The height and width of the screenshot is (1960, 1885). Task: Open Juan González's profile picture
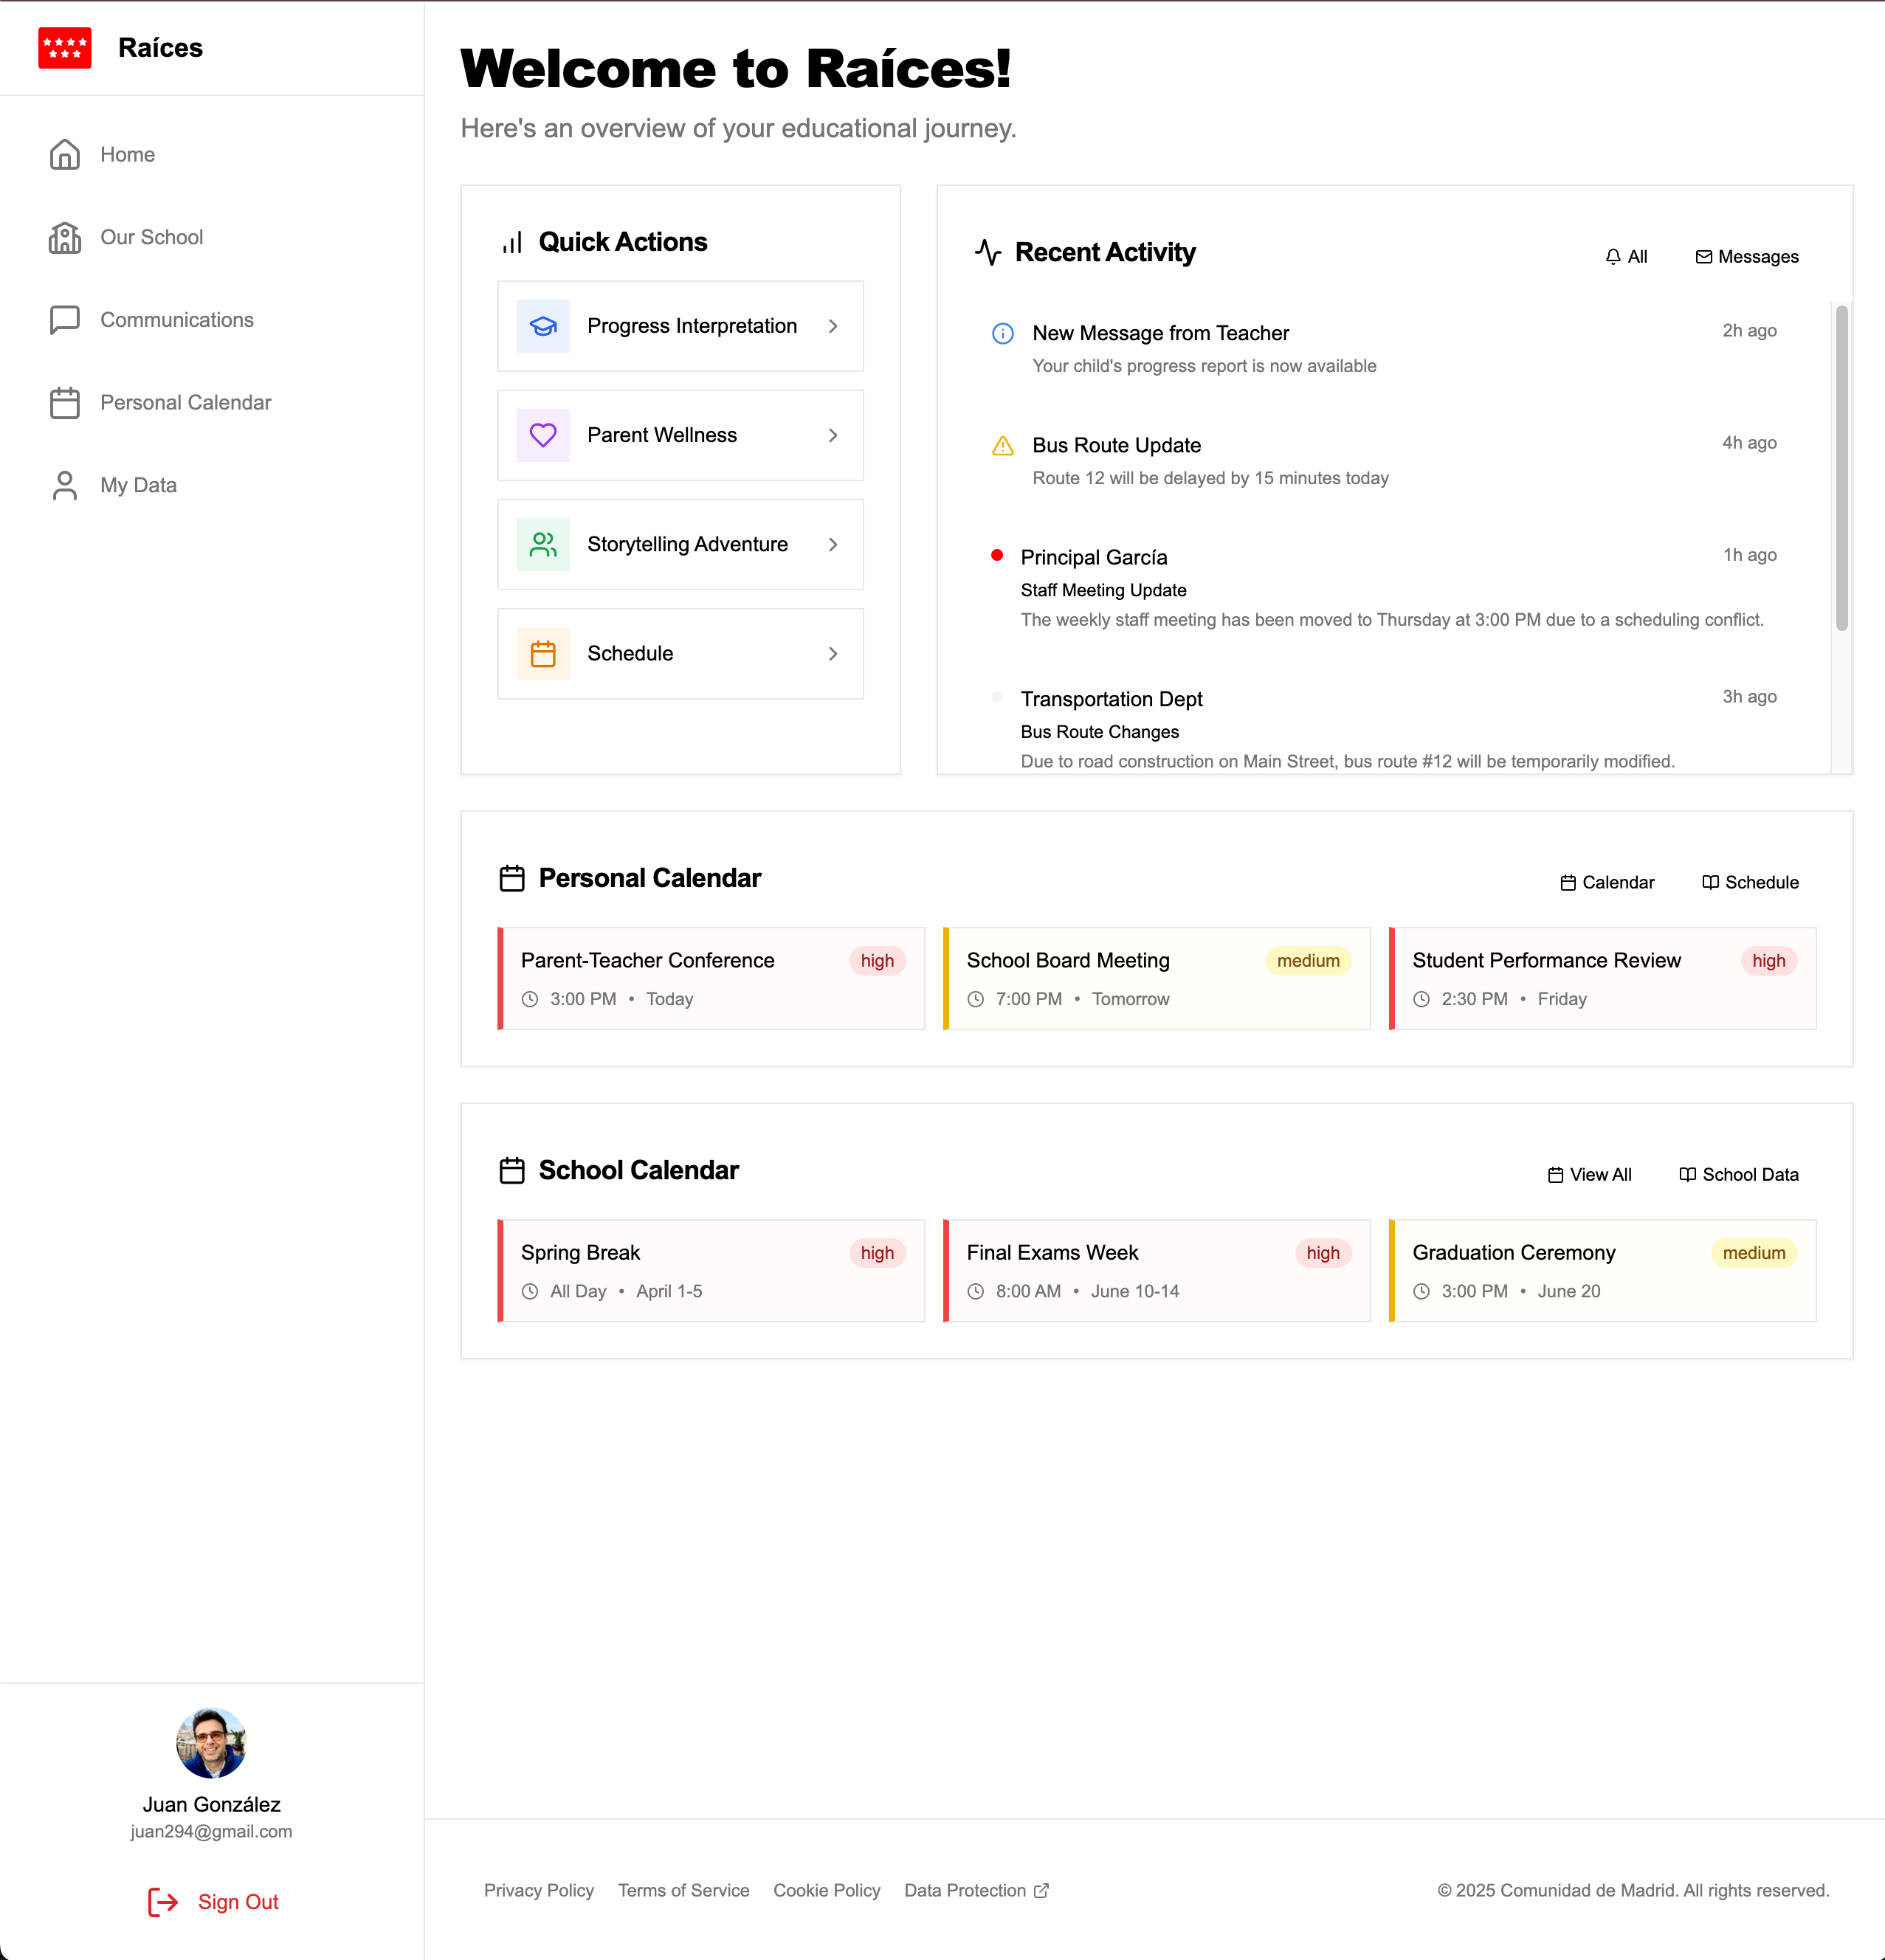[x=211, y=1743]
